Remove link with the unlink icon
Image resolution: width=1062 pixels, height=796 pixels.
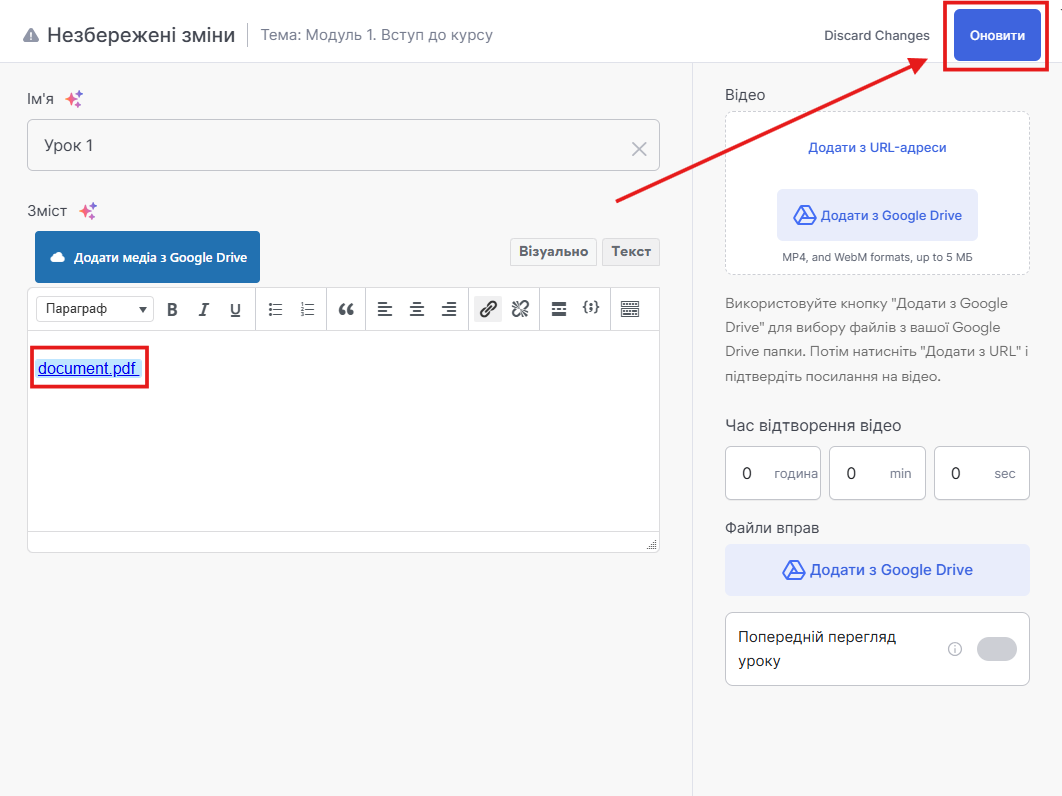(x=520, y=310)
